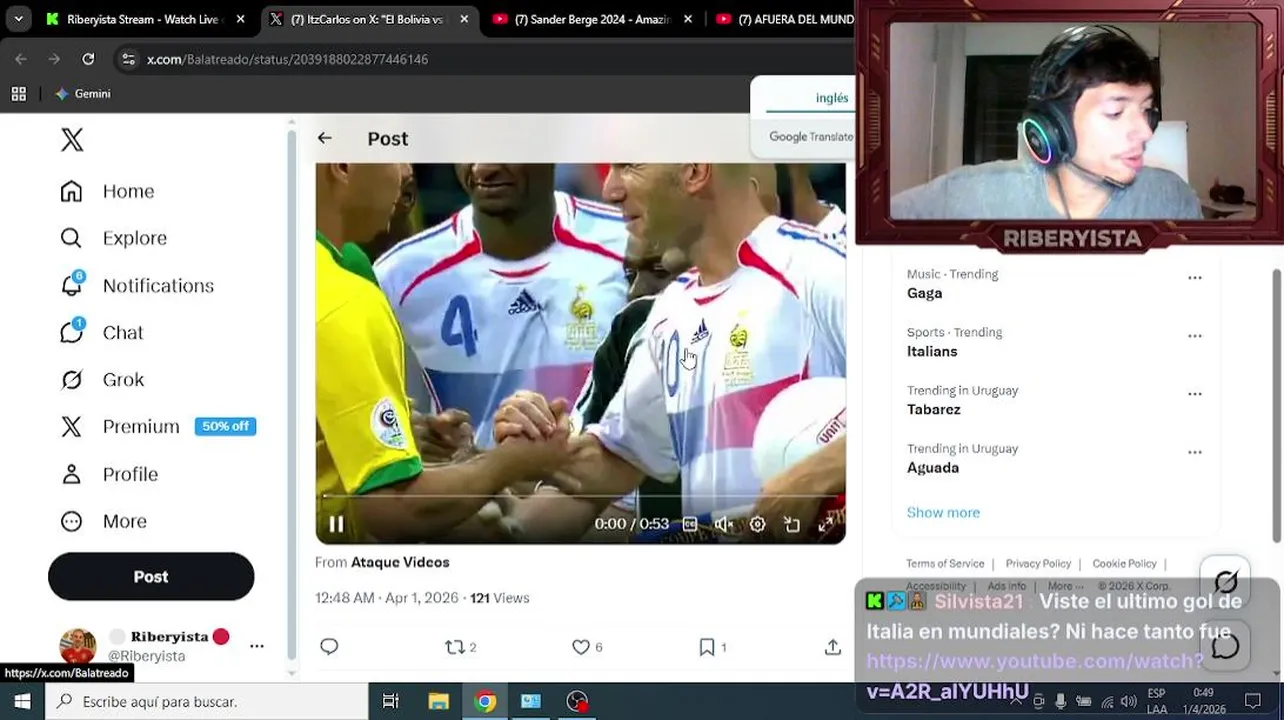Open video playback settings gear

point(758,524)
